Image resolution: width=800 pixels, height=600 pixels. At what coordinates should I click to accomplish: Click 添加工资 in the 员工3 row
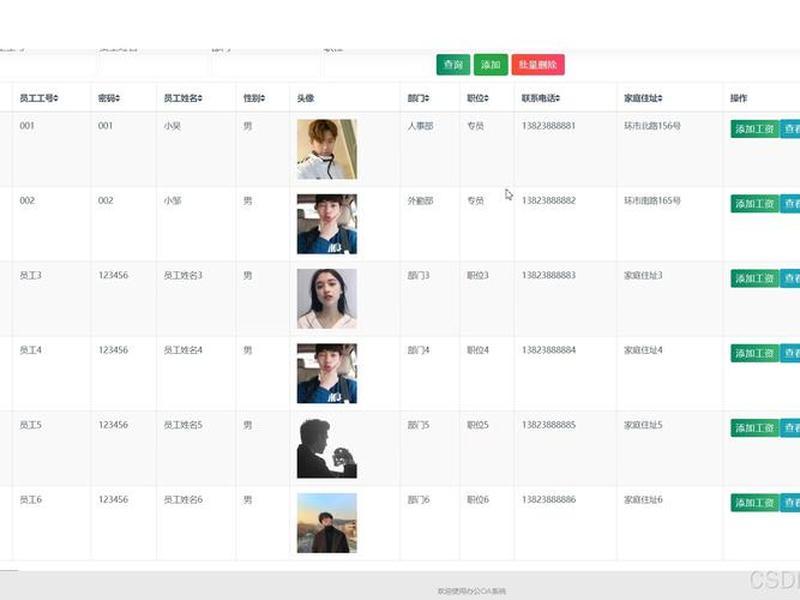pyautogui.click(x=755, y=279)
